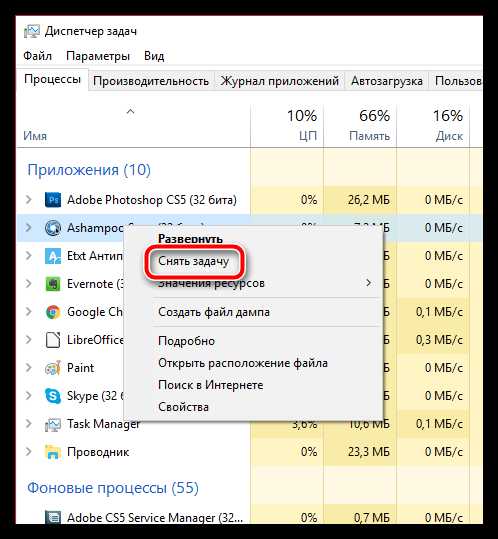Image resolution: width=498 pixels, height=539 pixels.
Task: Open the Значения ресурсов submenu arrow
Action: tap(368, 283)
